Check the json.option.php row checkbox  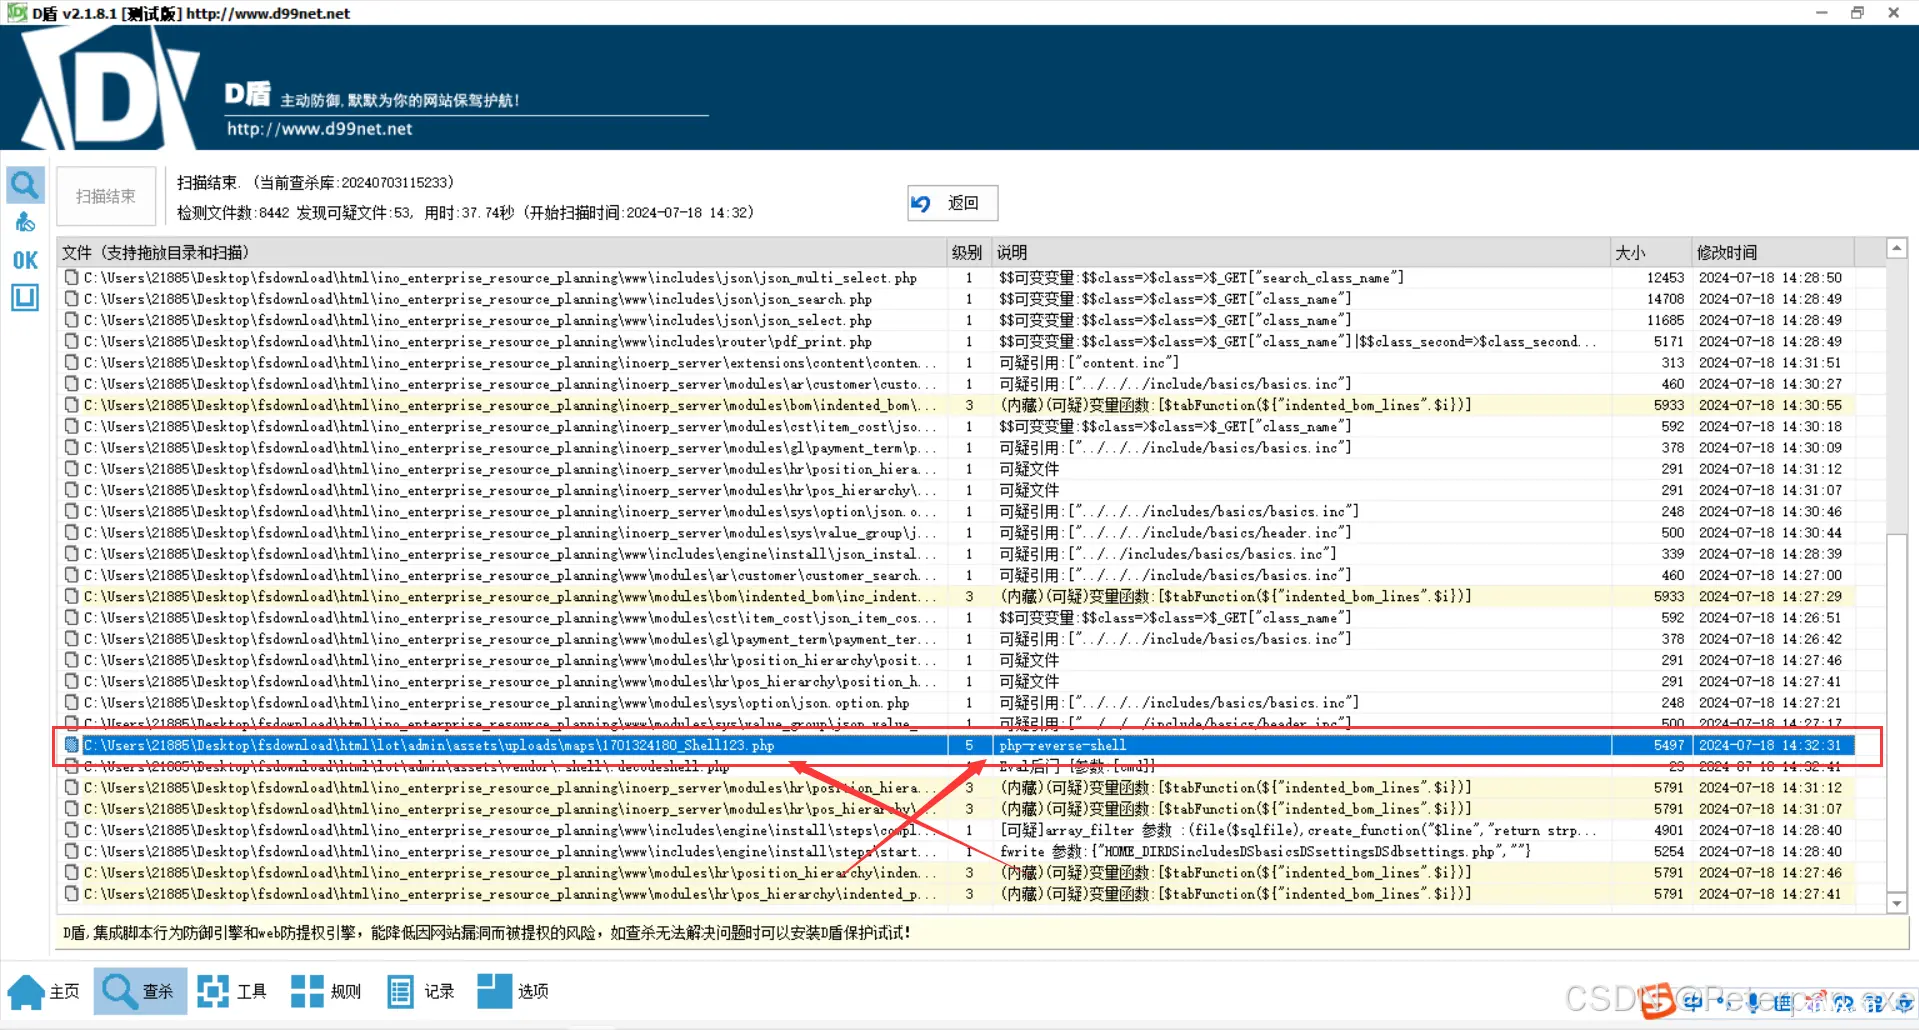(x=71, y=702)
